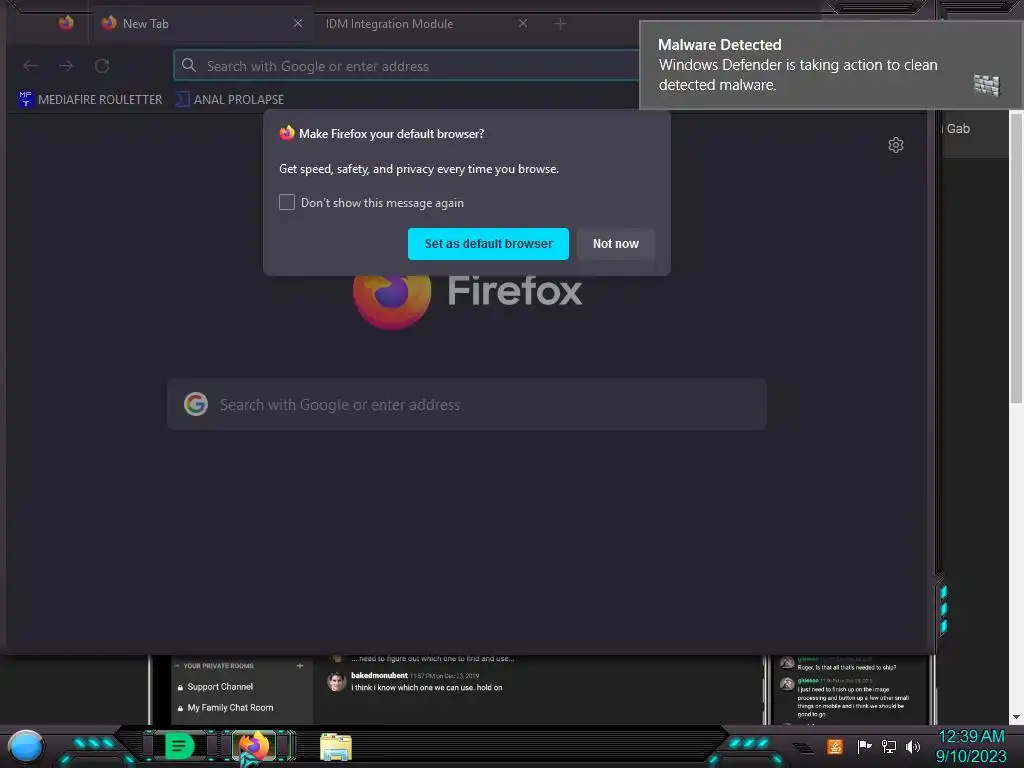Viewport: 1024px width, 768px height.
Task: Reload the current page
Action: pos(101,66)
